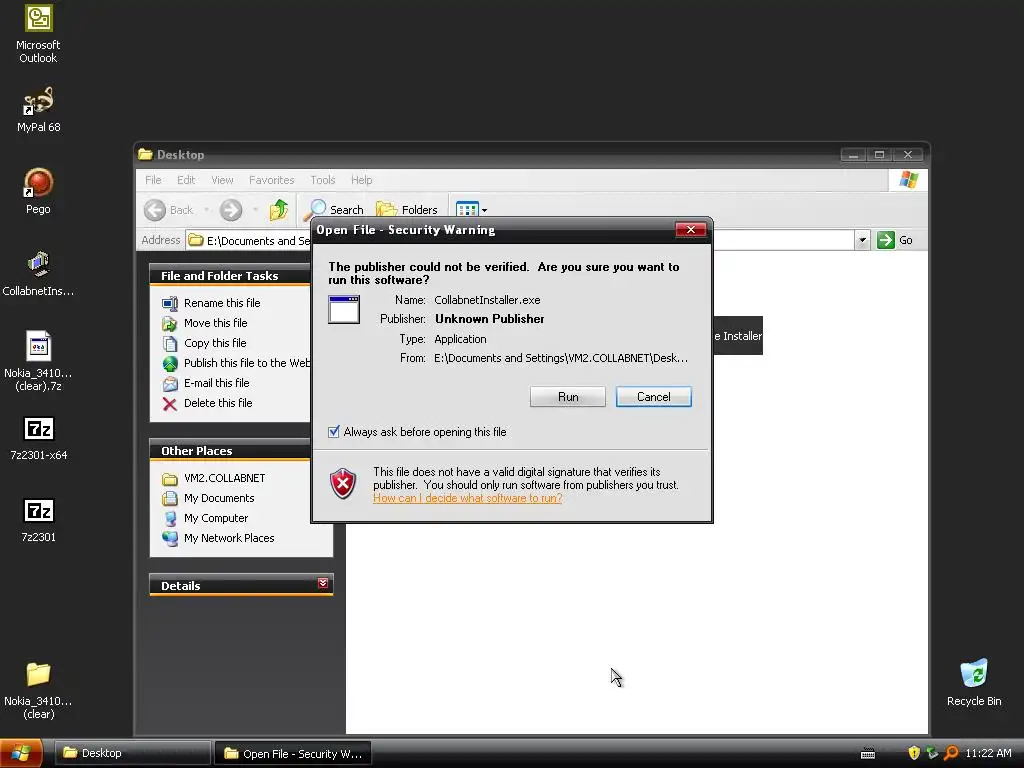Viewport: 1024px width, 768px height.
Task: Open the Edit menu
Action: tap(185, 180)
